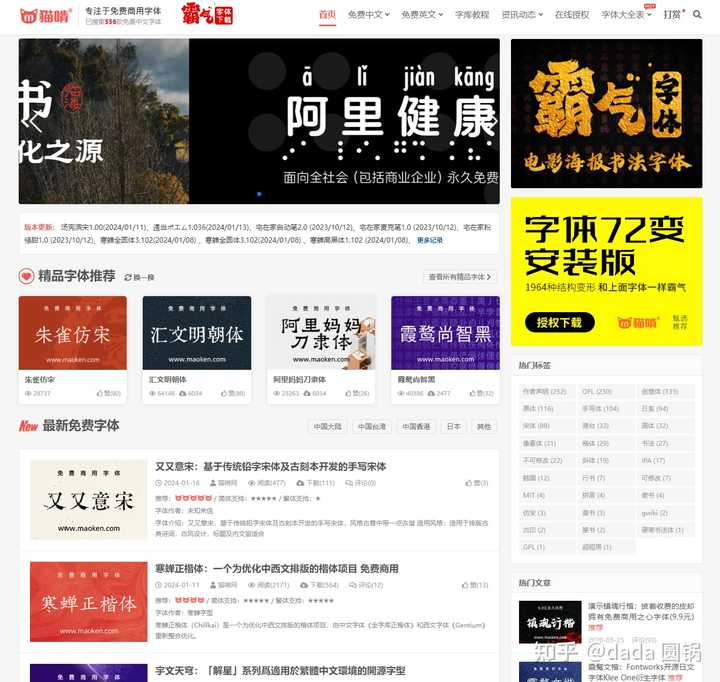Open the 阿里妈妈刀隶体 font card thumbnail
The width and height of the screenshot is (720, 682).
click(x=321, y=333)
